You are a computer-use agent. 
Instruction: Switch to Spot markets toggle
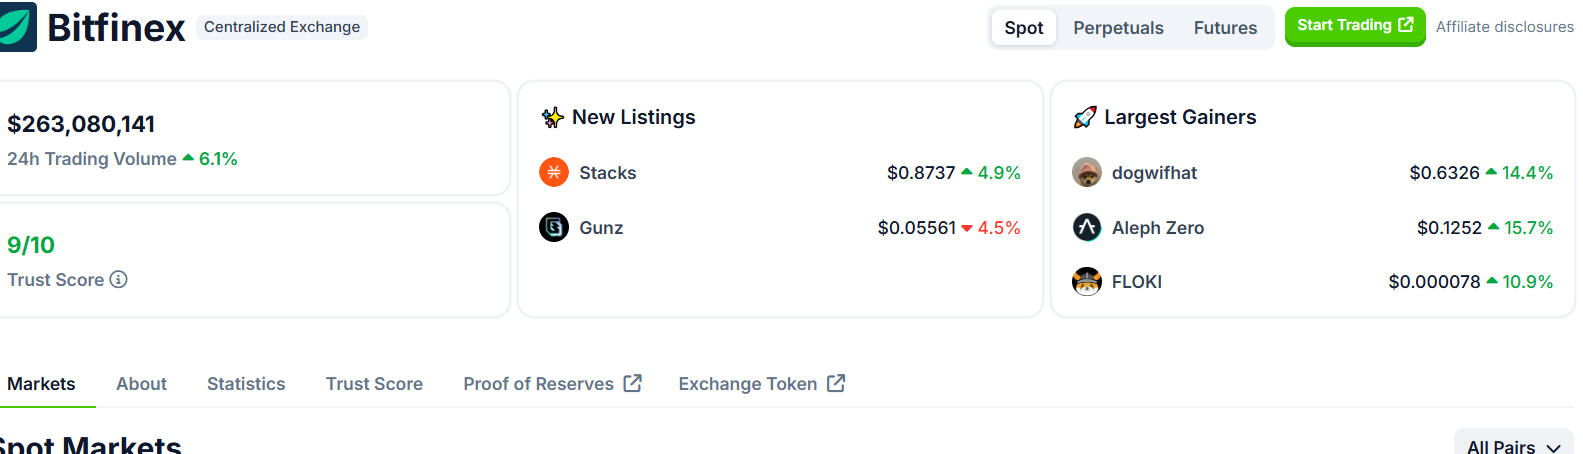[x=1024, y=28]
